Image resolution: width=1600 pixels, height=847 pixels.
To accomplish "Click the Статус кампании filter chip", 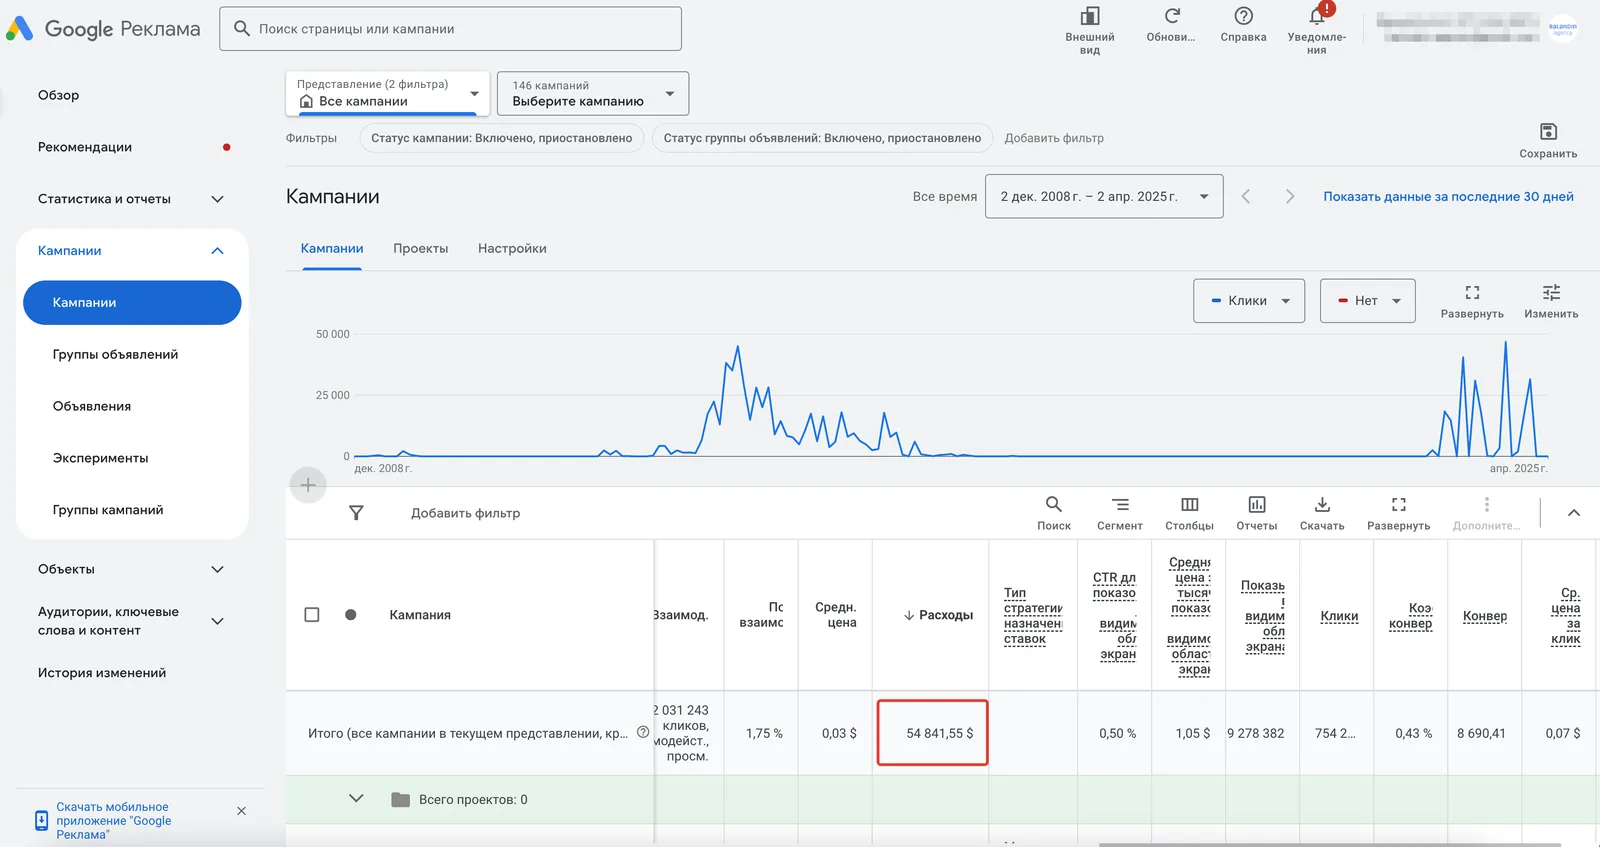I will coord(502,138).
